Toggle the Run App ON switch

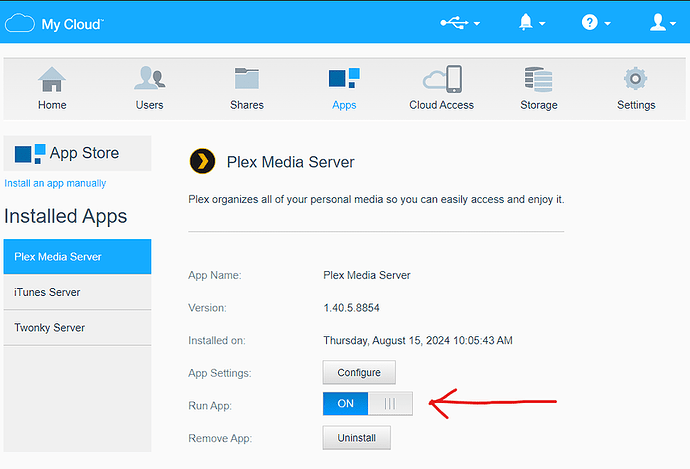coord(368,403)
